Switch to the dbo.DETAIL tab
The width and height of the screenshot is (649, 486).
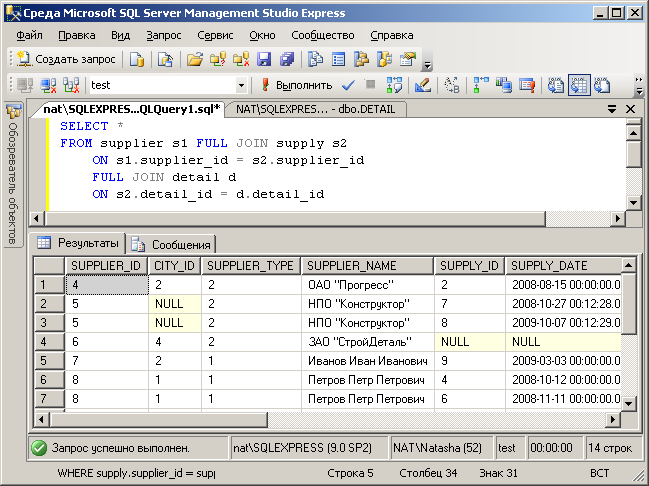315,110
